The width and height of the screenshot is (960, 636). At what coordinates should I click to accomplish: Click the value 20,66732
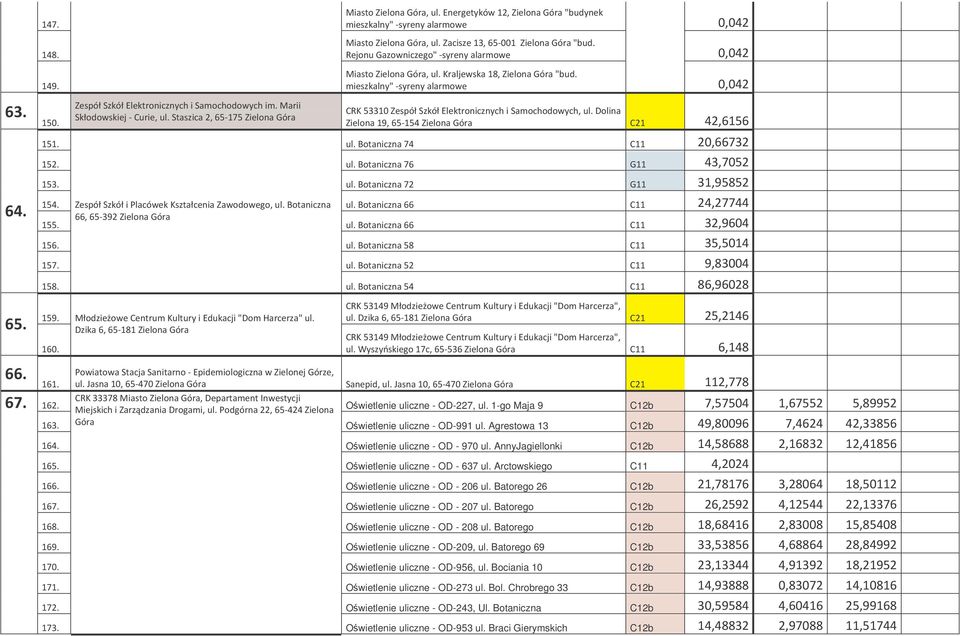point(723,142)
